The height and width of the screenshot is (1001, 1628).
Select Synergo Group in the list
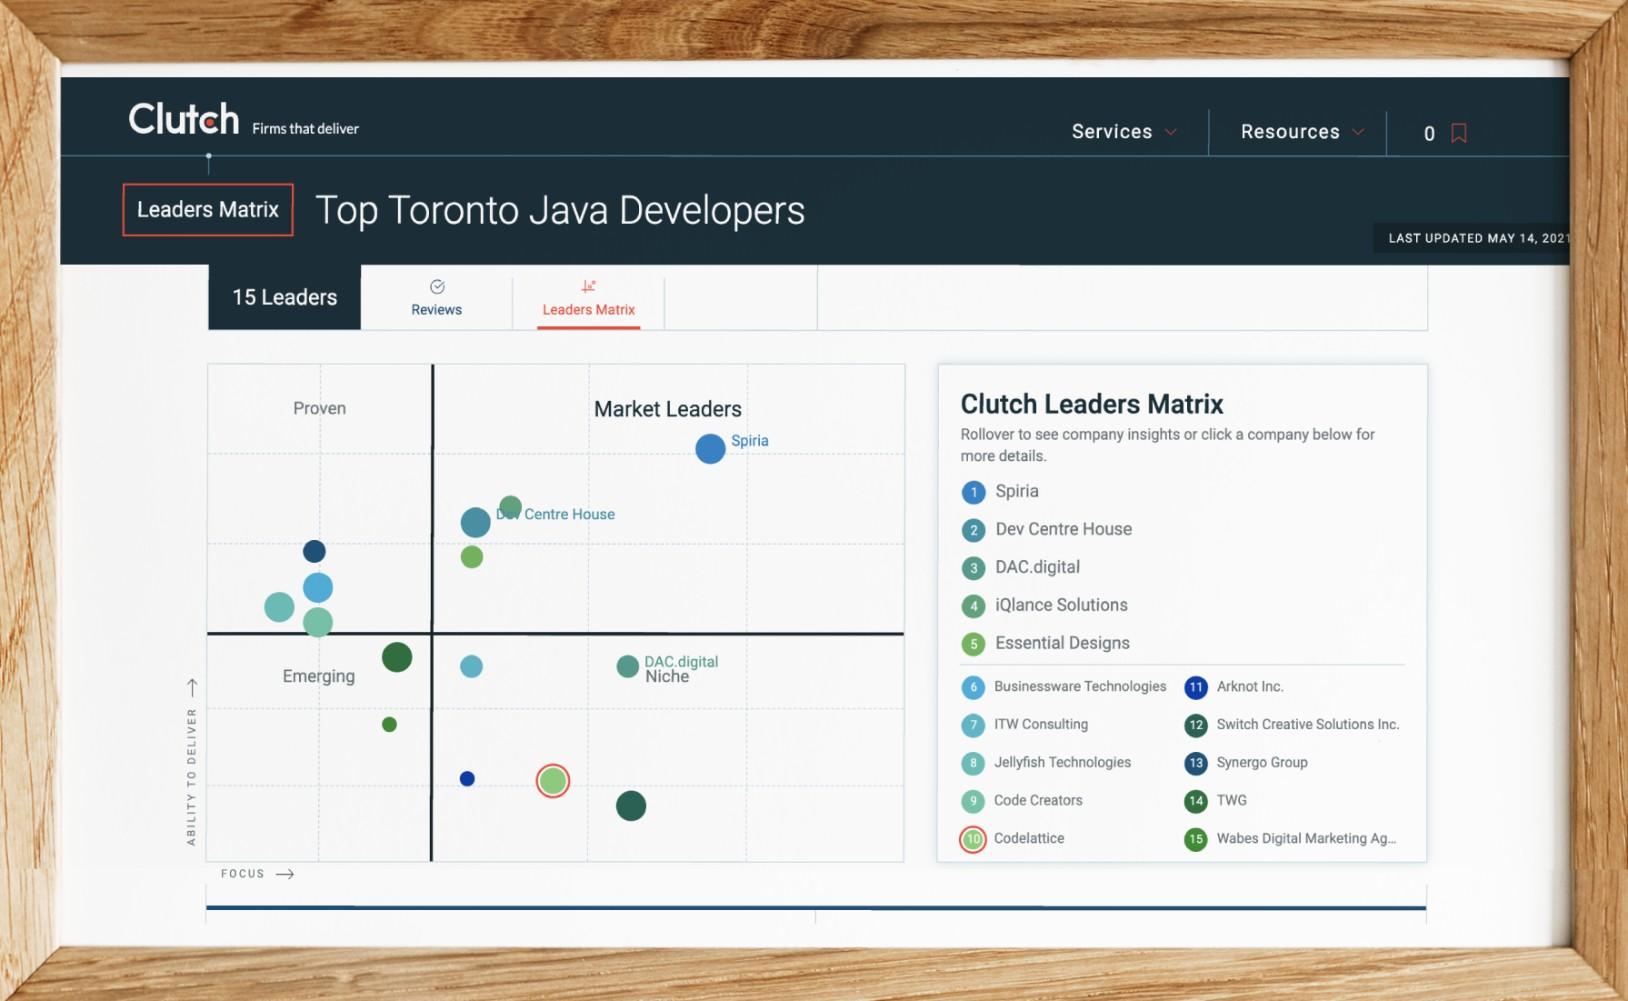tap(1262, 763)
